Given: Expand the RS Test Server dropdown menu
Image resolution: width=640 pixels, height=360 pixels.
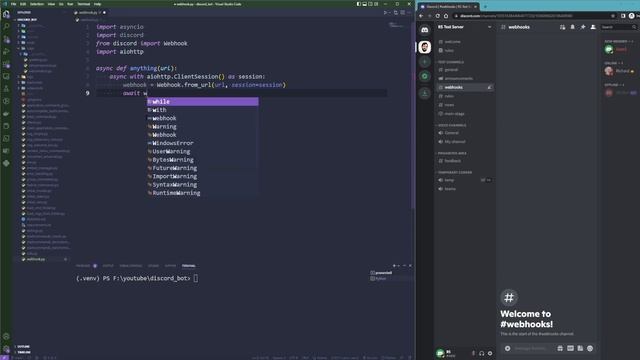Looking at the screenshot, I should point(489,27).
